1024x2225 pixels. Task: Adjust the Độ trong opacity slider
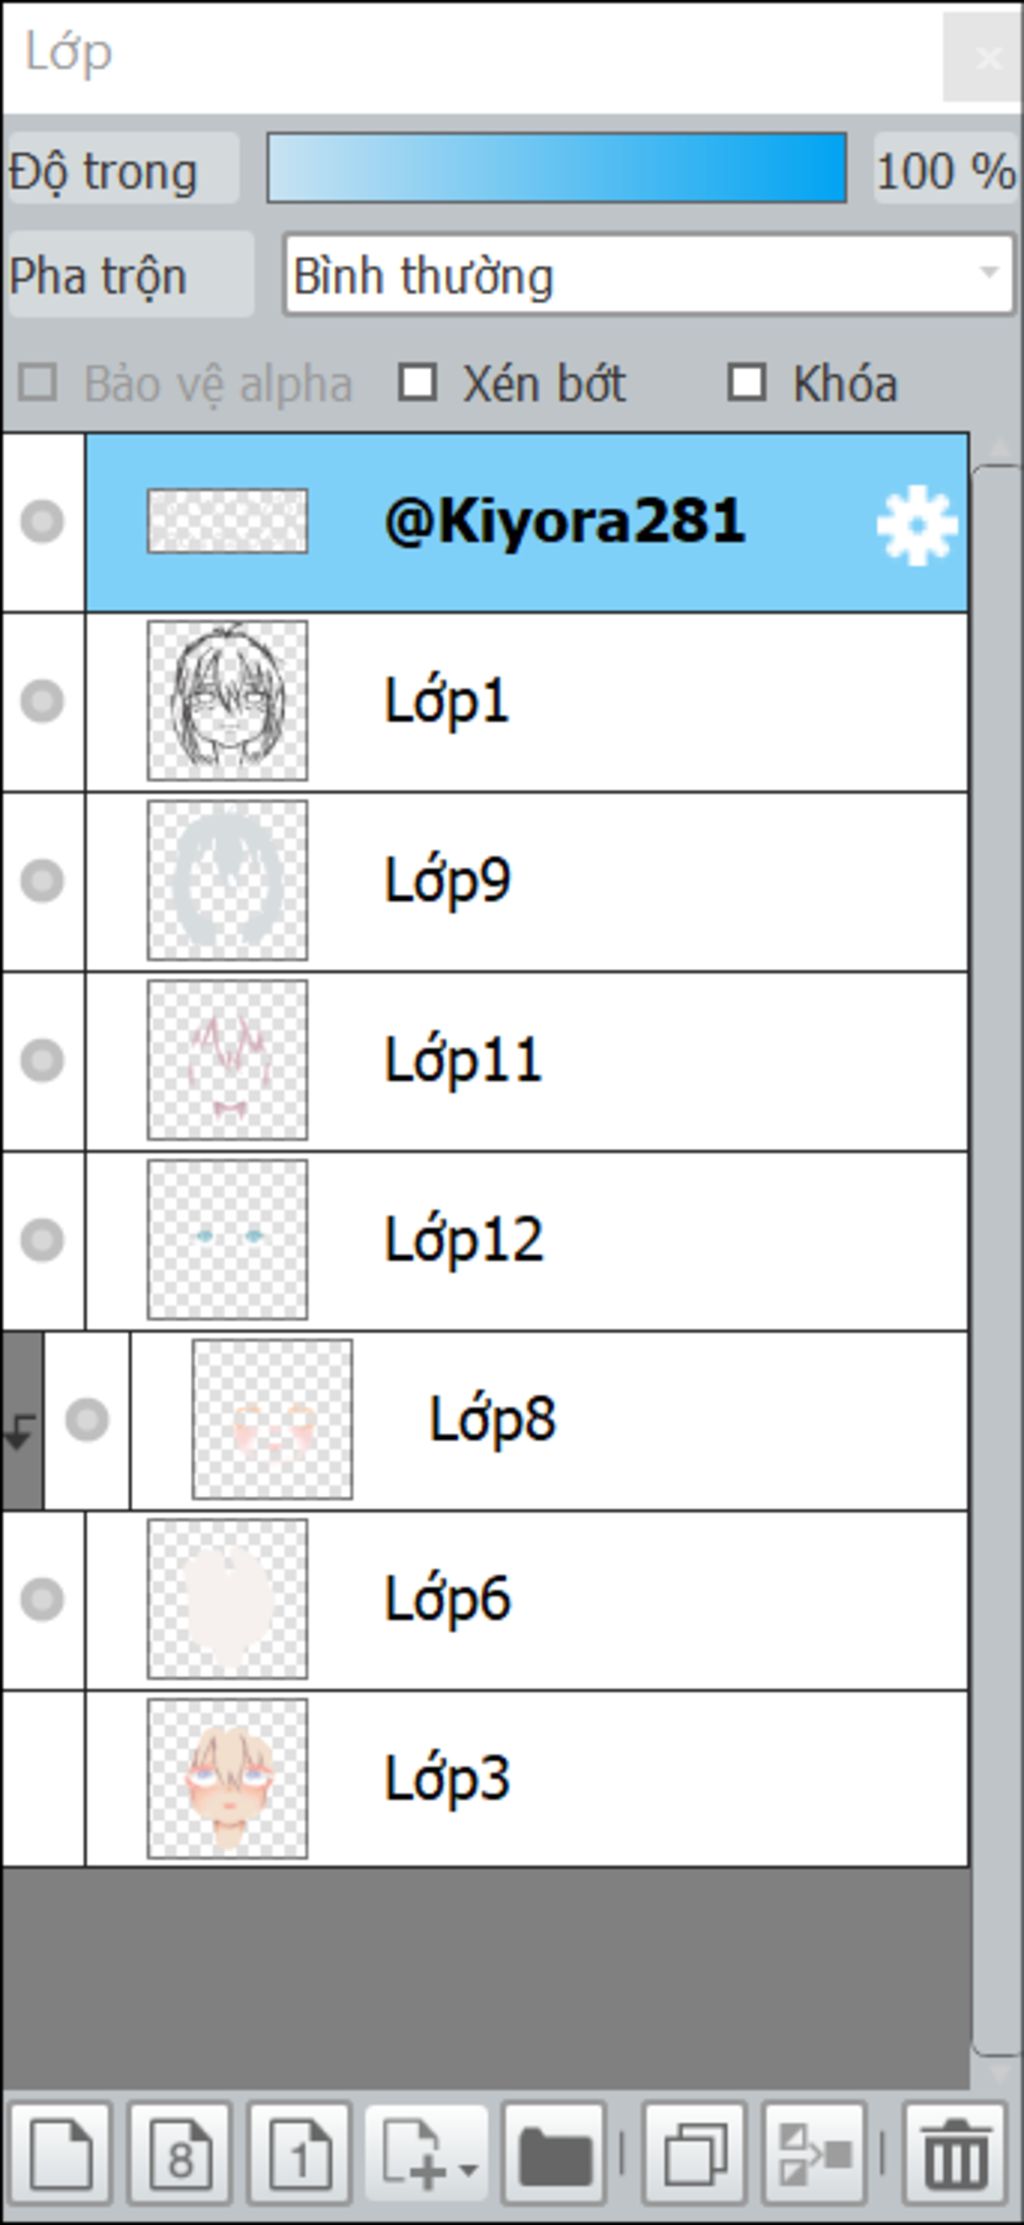click(x=557, y=168)
